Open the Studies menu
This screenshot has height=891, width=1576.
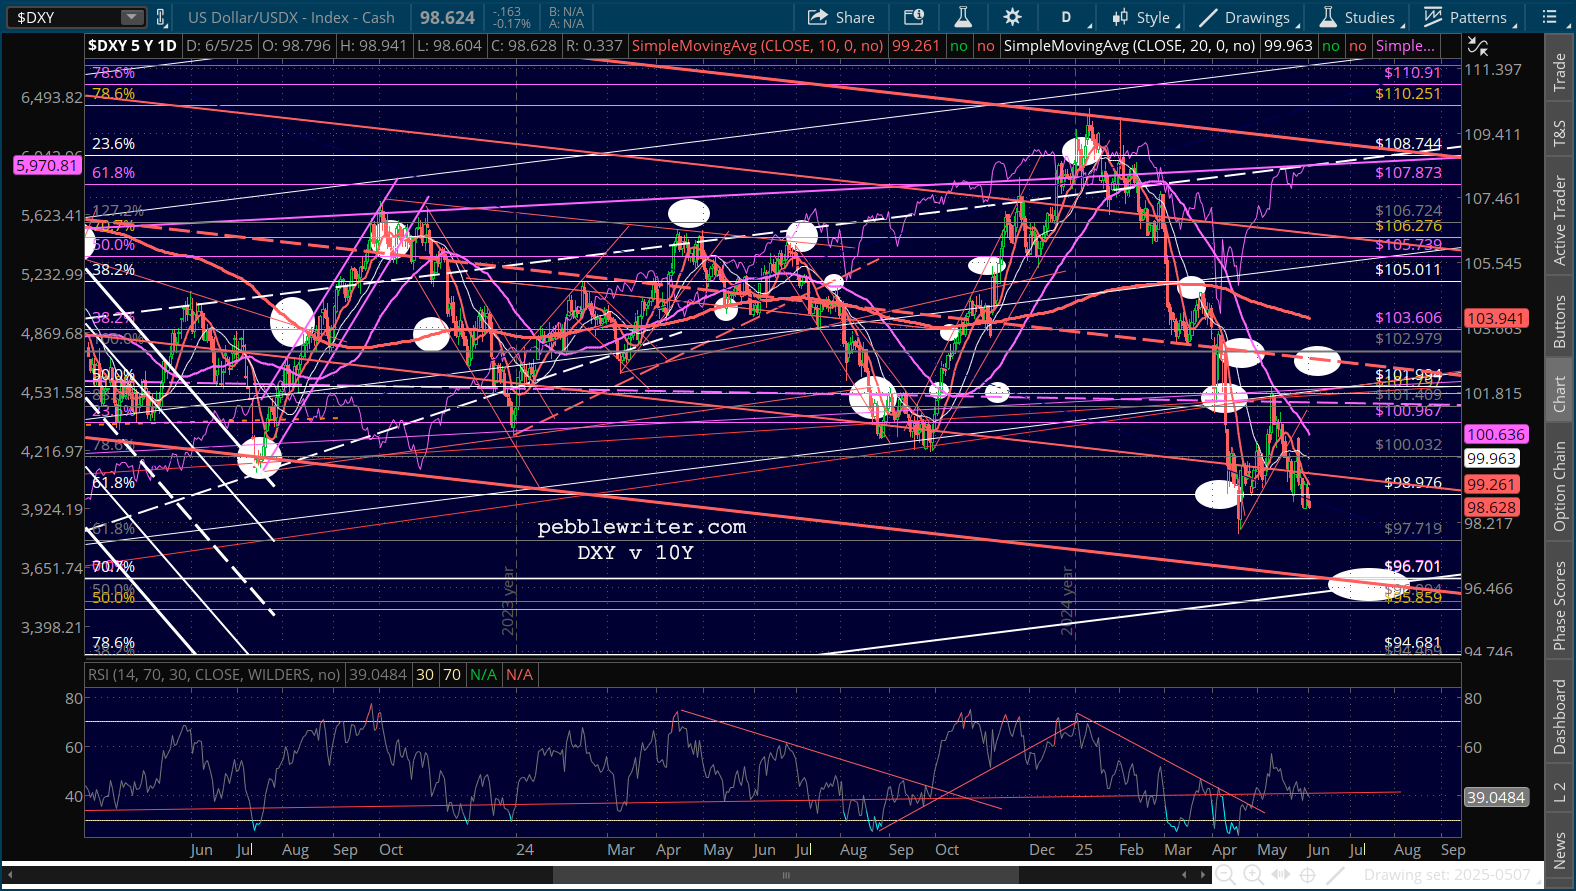(1358, 17)
